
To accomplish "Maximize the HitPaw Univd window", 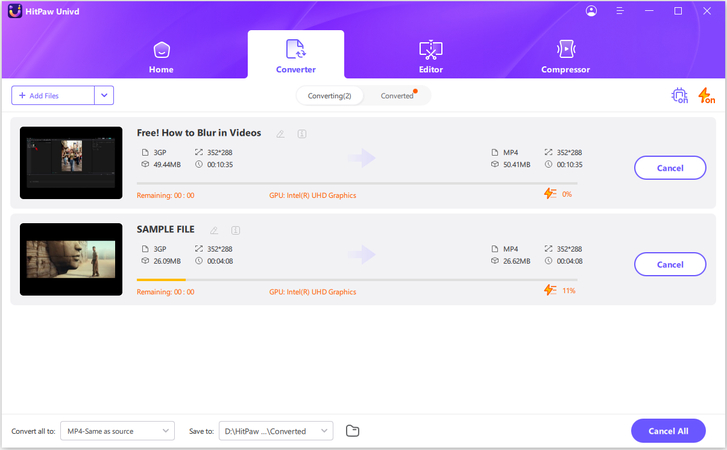I will pyautogui.click(x=678, y=11).
